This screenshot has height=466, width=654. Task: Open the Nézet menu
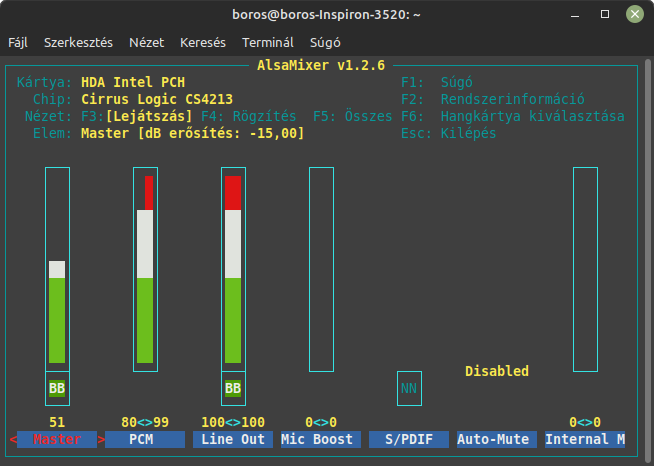146,43
